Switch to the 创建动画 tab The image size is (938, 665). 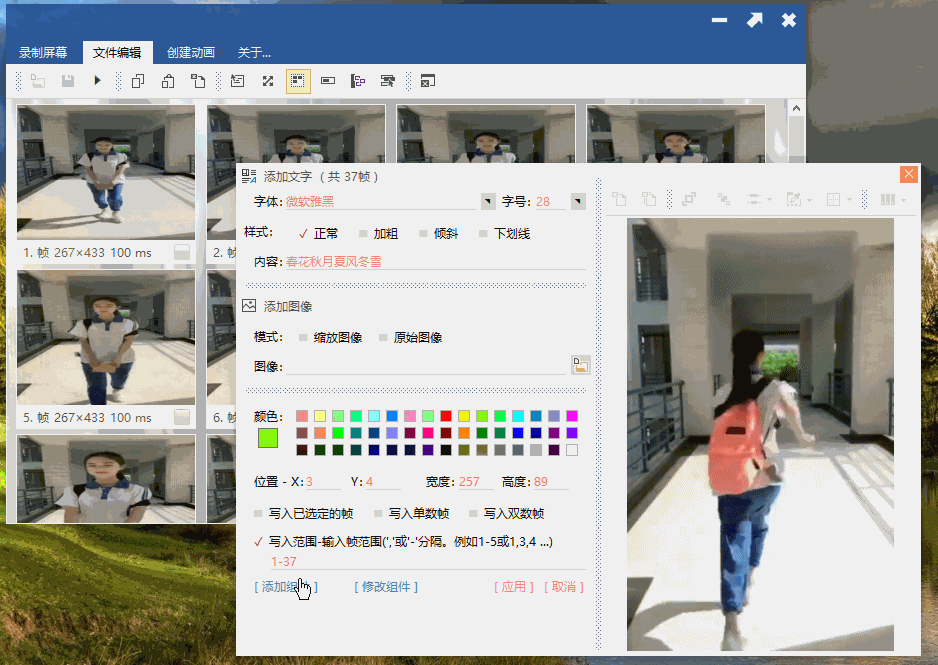pos(191,53)
